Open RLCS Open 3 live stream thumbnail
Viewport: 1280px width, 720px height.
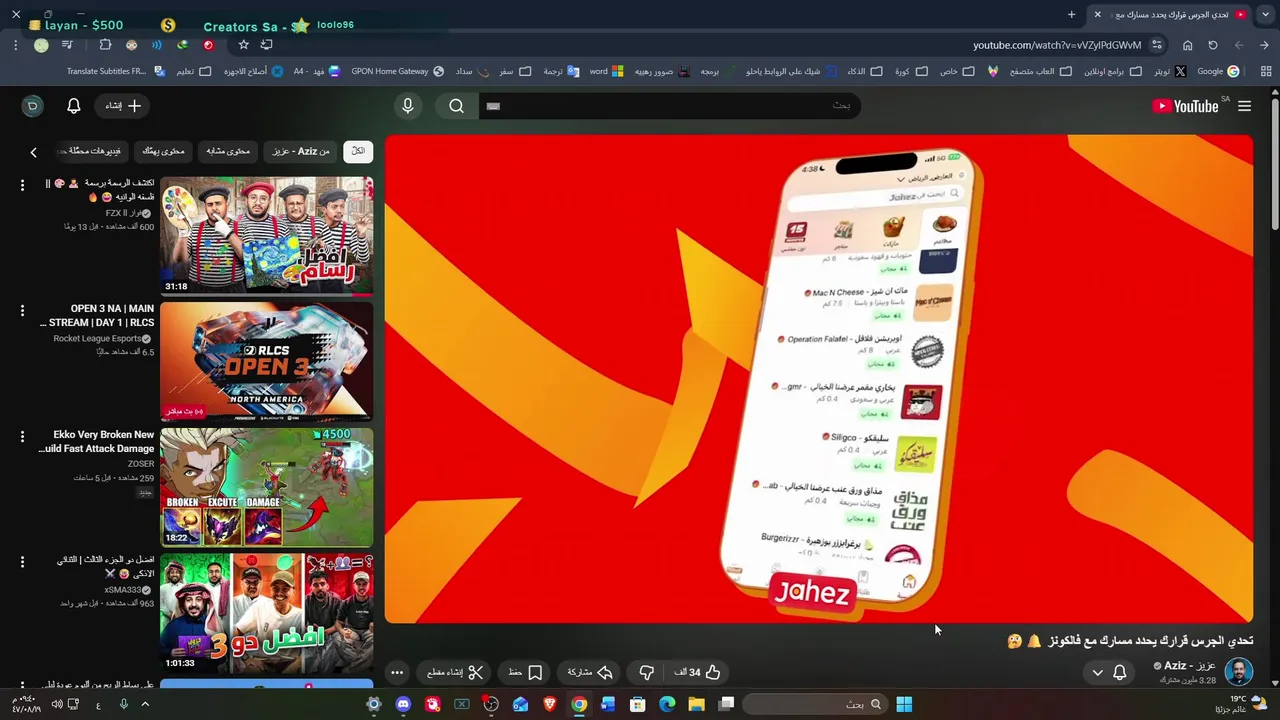click(x=266, y=362)
